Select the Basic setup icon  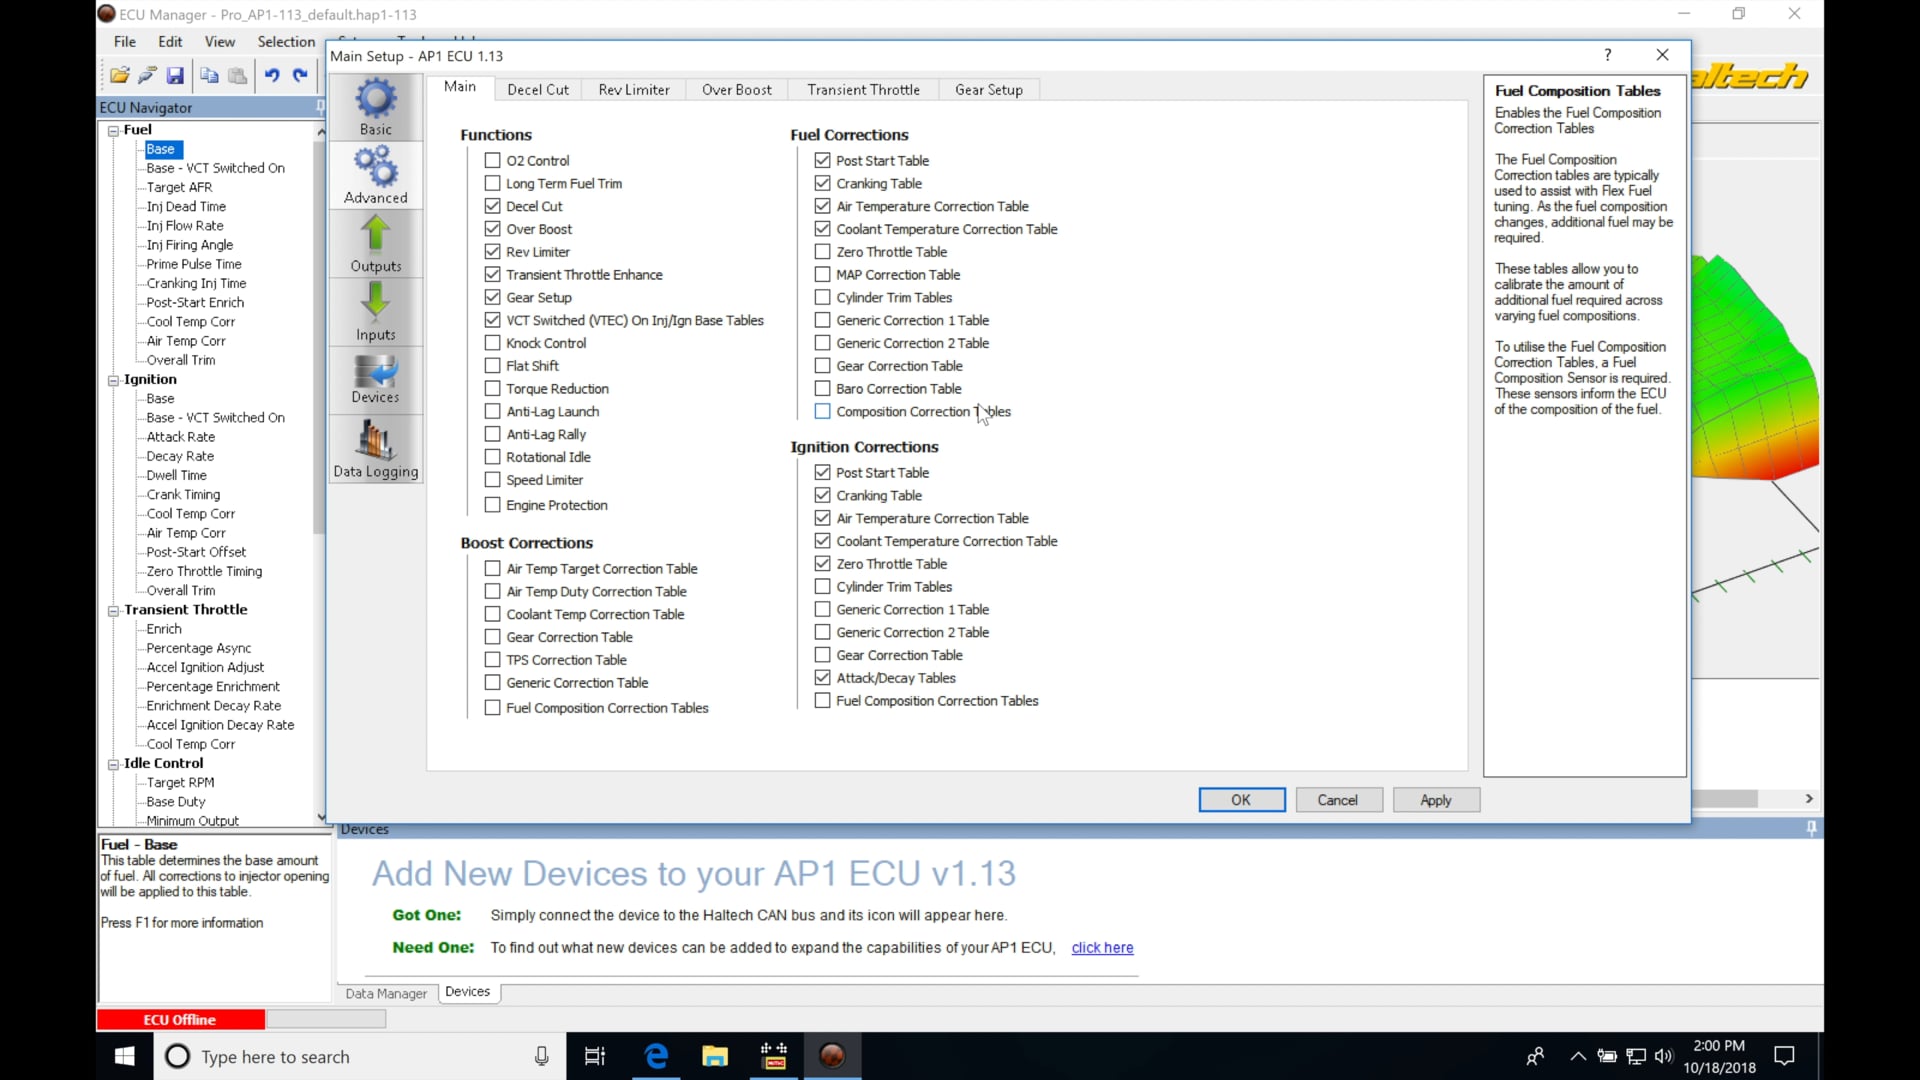[x=375, y=105]
